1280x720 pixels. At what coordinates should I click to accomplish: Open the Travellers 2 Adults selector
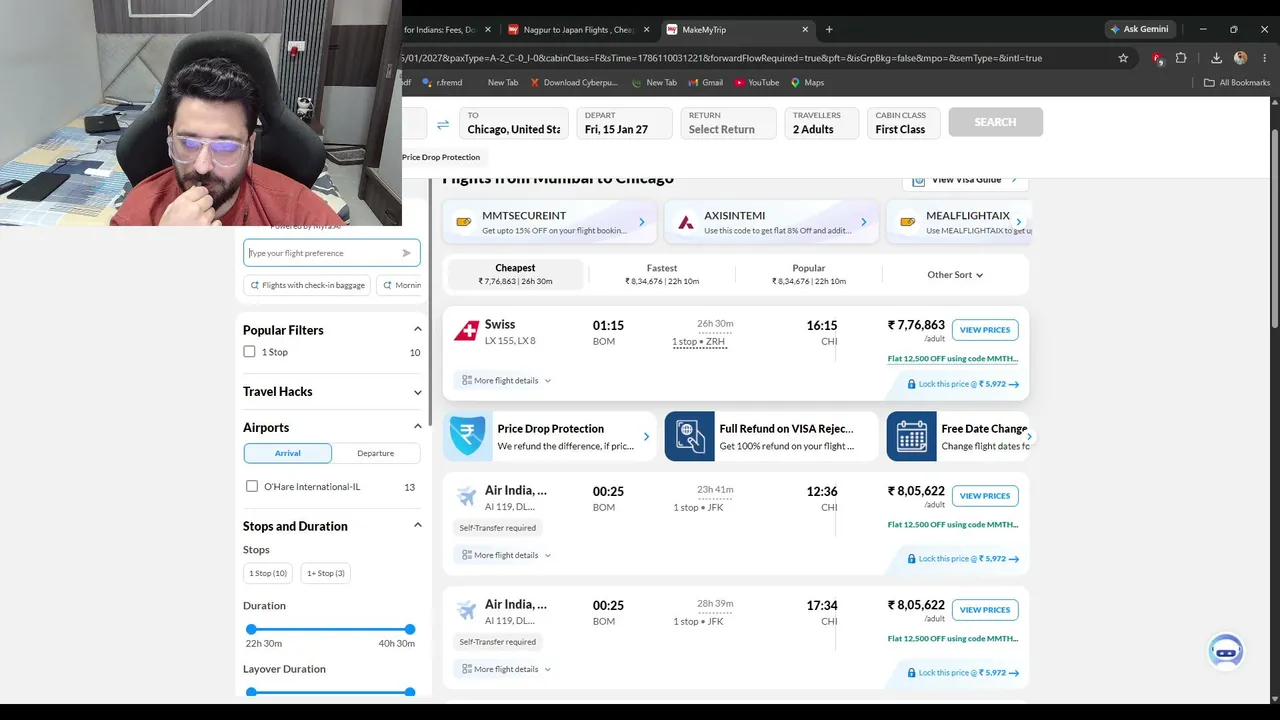coord(821,123)
